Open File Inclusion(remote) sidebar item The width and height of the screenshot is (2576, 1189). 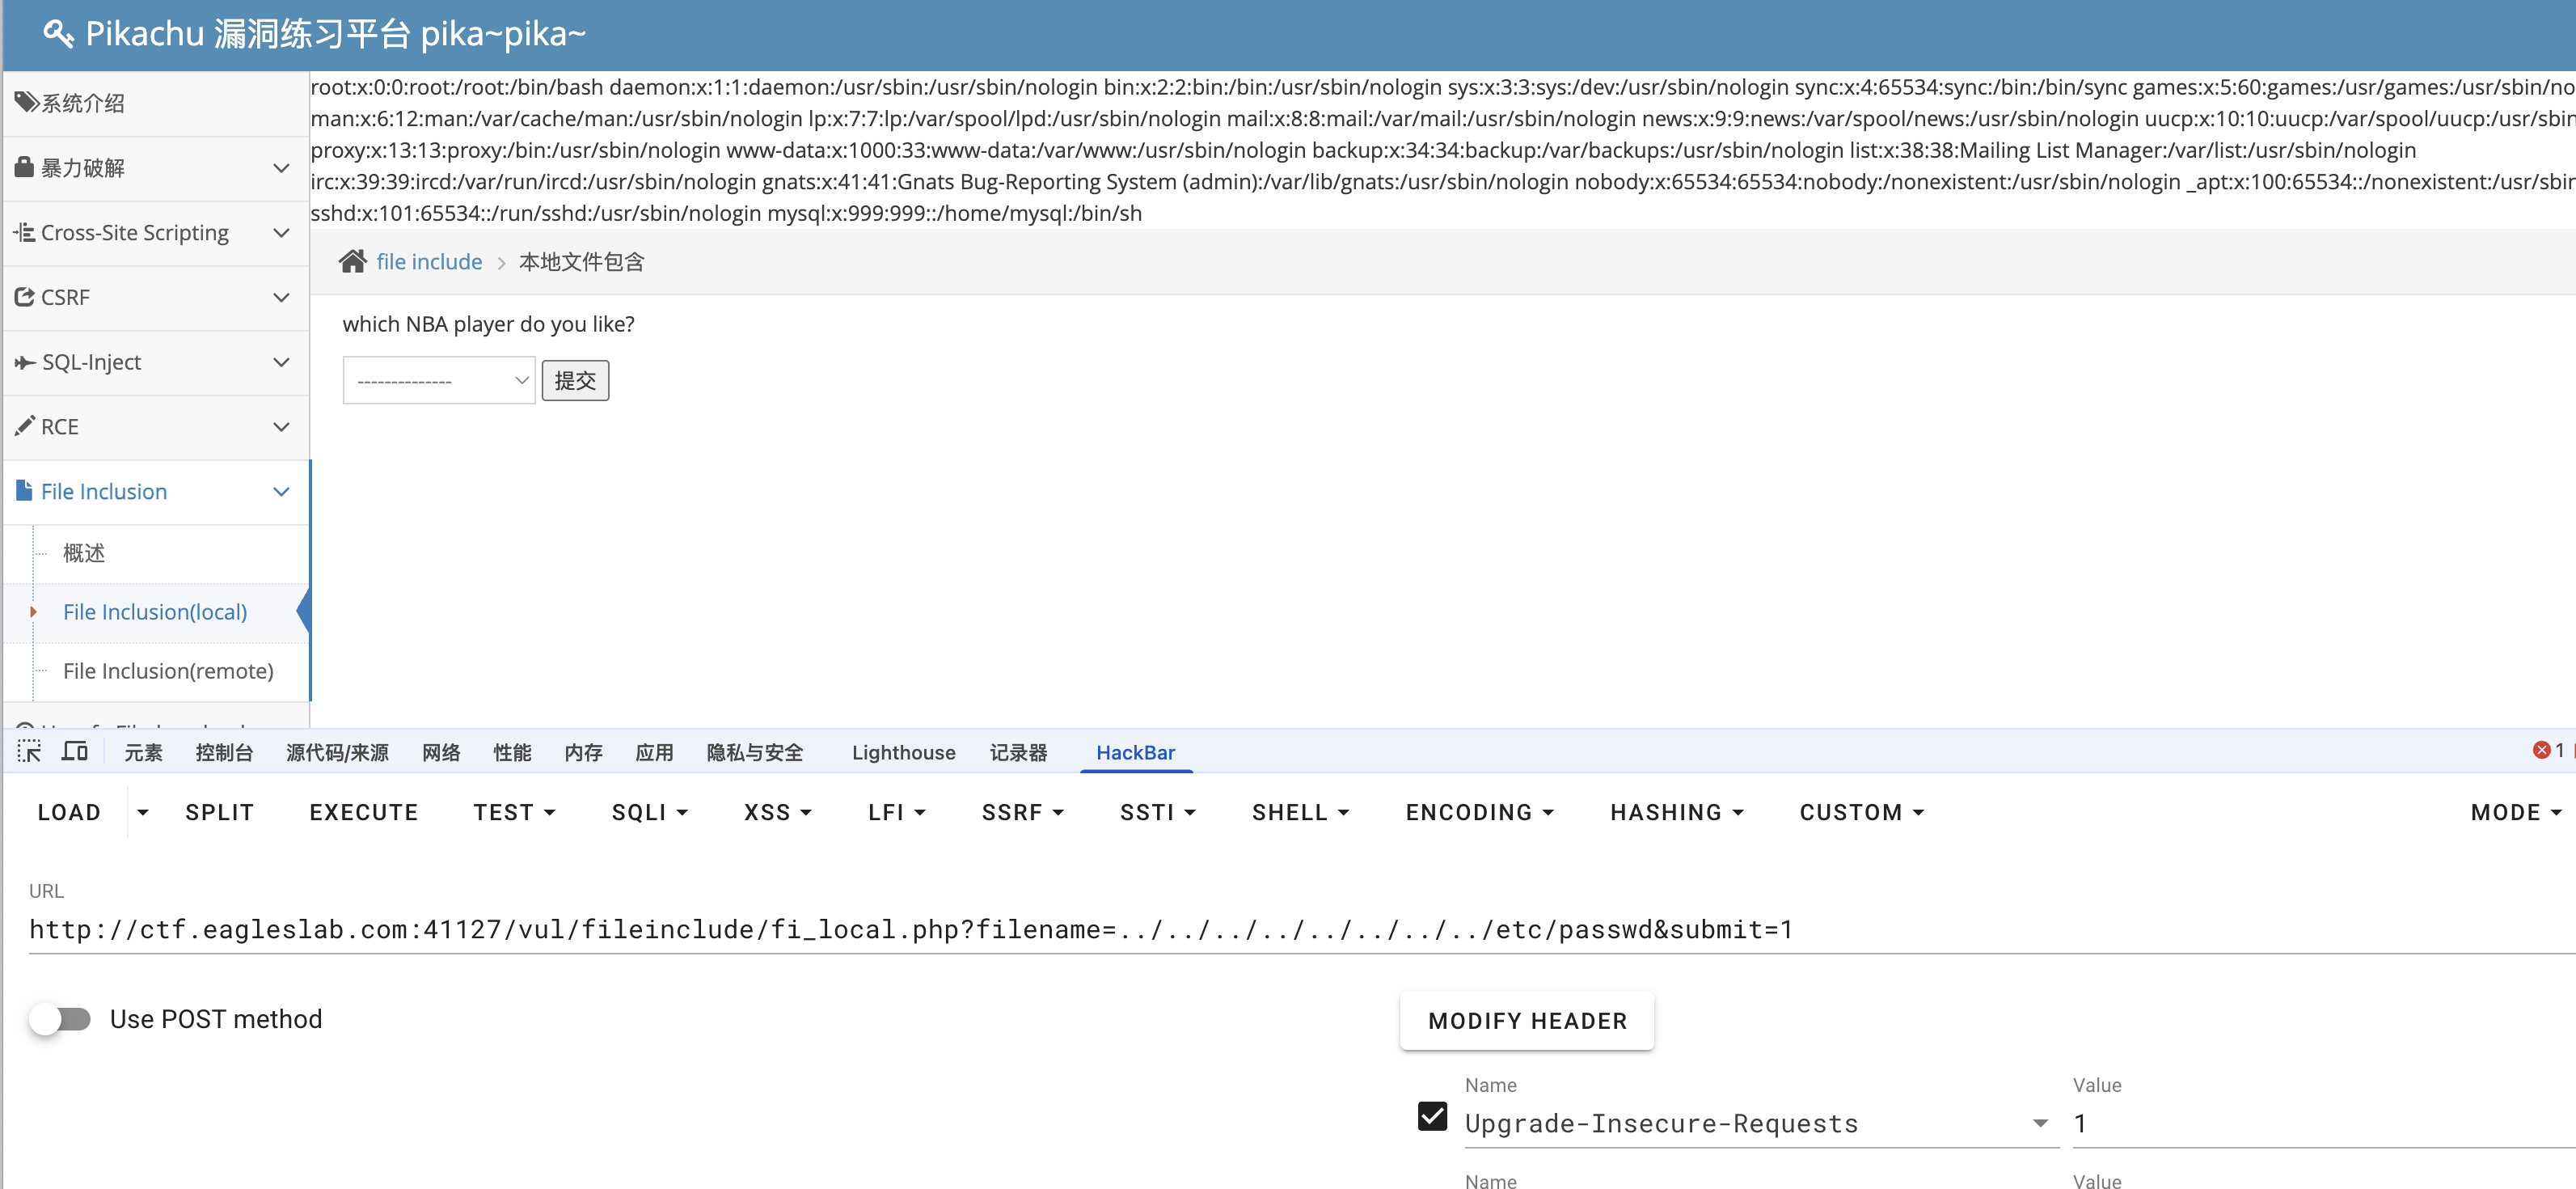click(168, 671)
